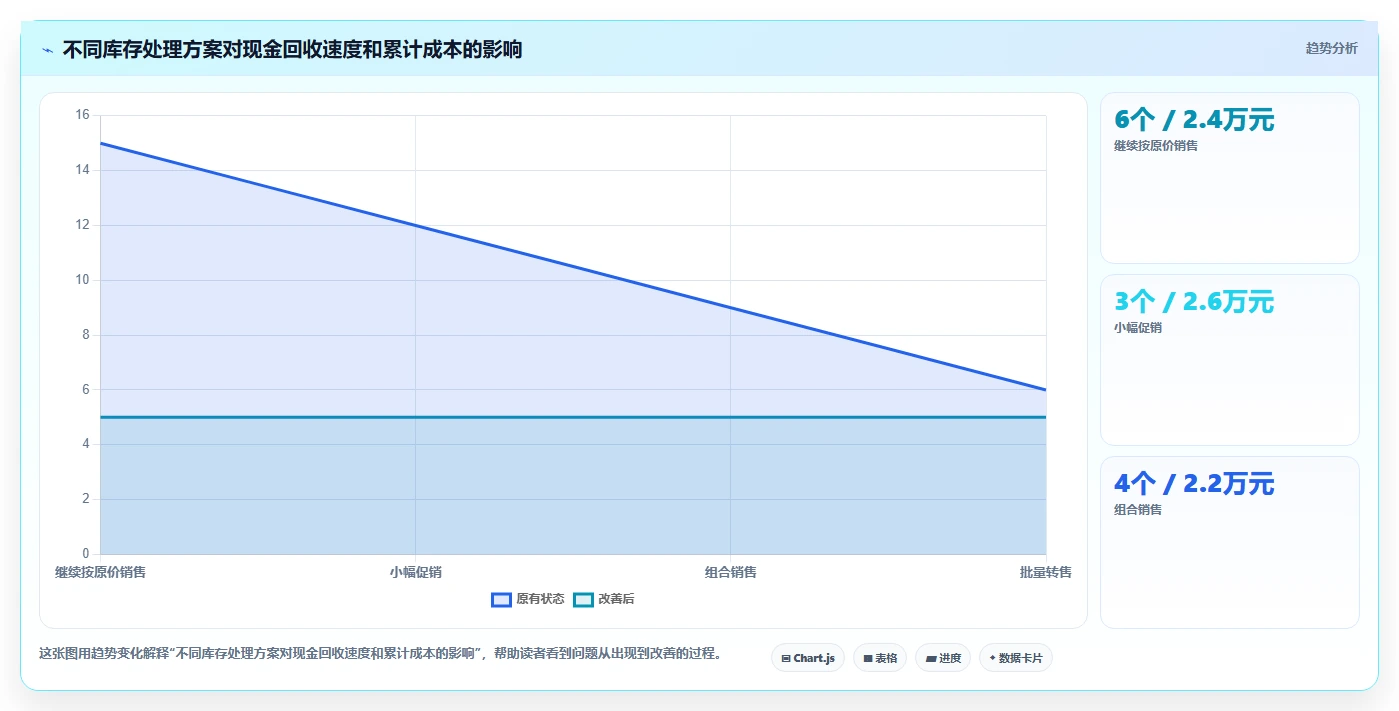Select the 数据卡片 tag chip
Viewport: 1399px width, 711px height.
(1016, 658)
